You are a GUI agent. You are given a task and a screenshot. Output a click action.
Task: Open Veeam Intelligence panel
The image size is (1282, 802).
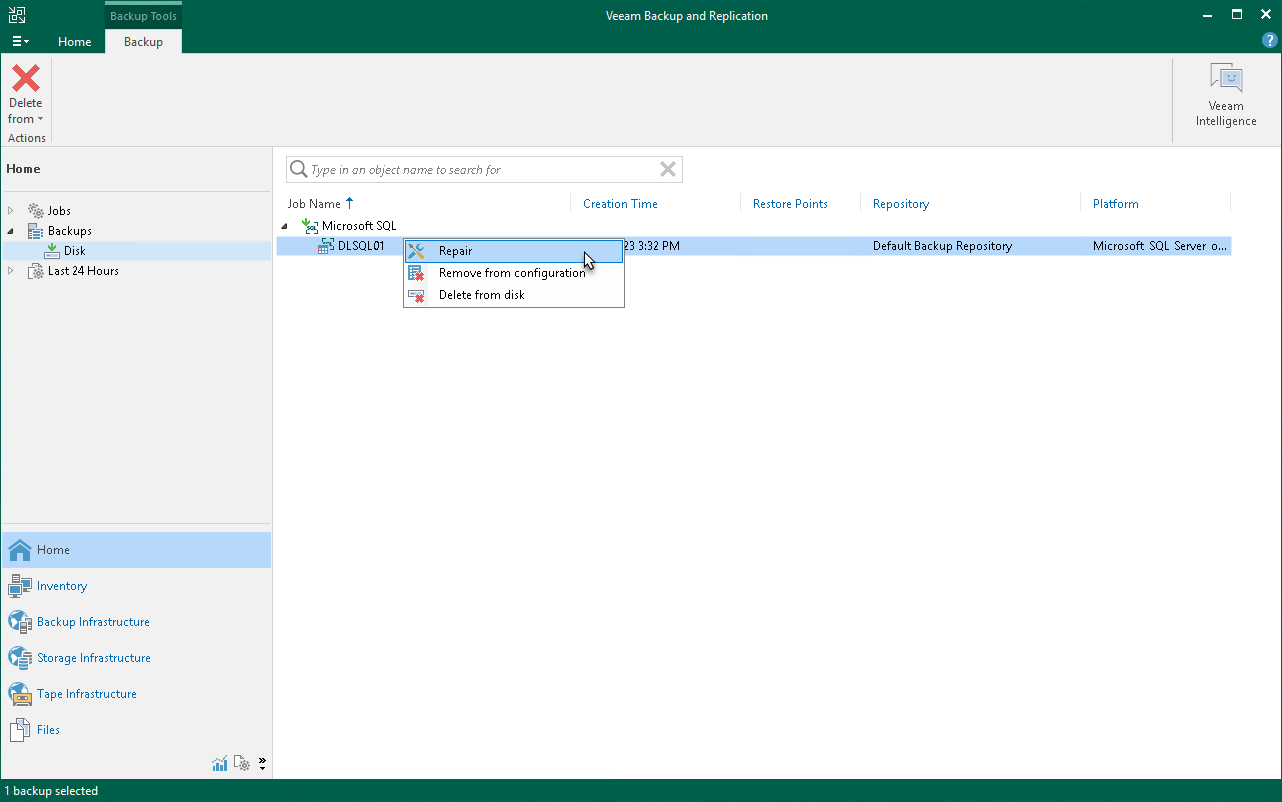[x=1225, y=95]
